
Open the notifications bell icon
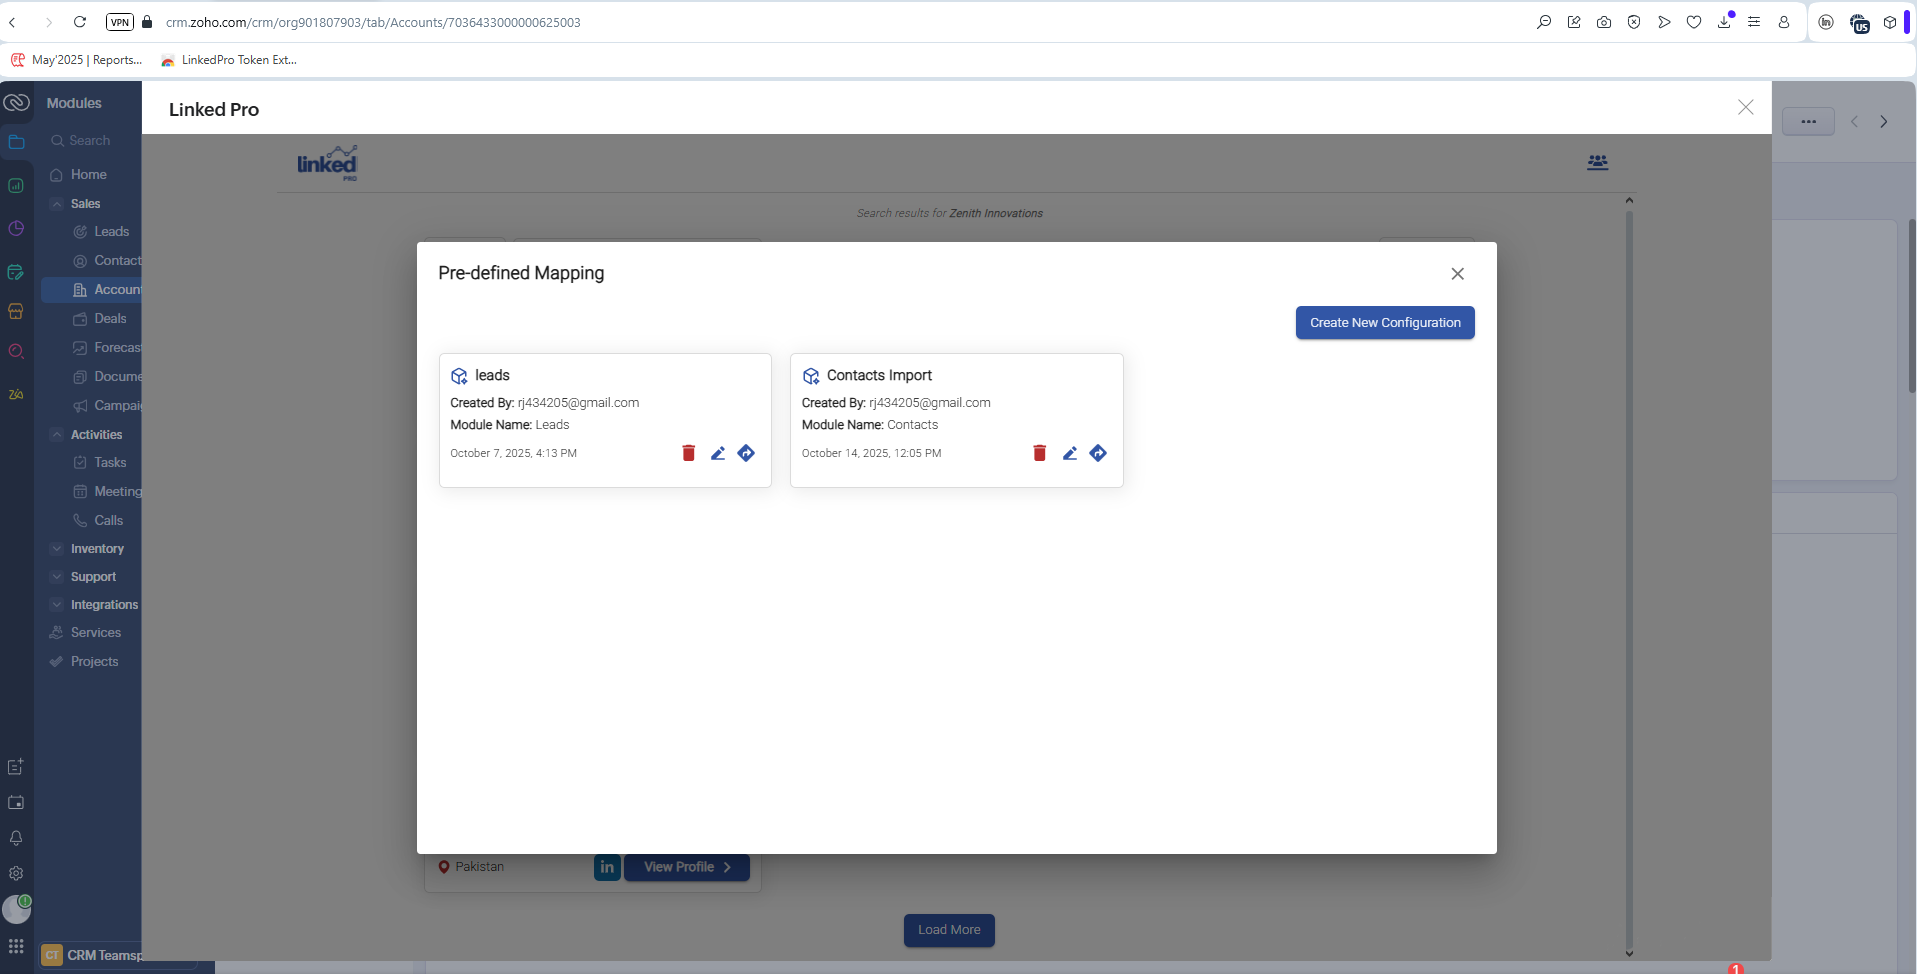click(16, 838)
